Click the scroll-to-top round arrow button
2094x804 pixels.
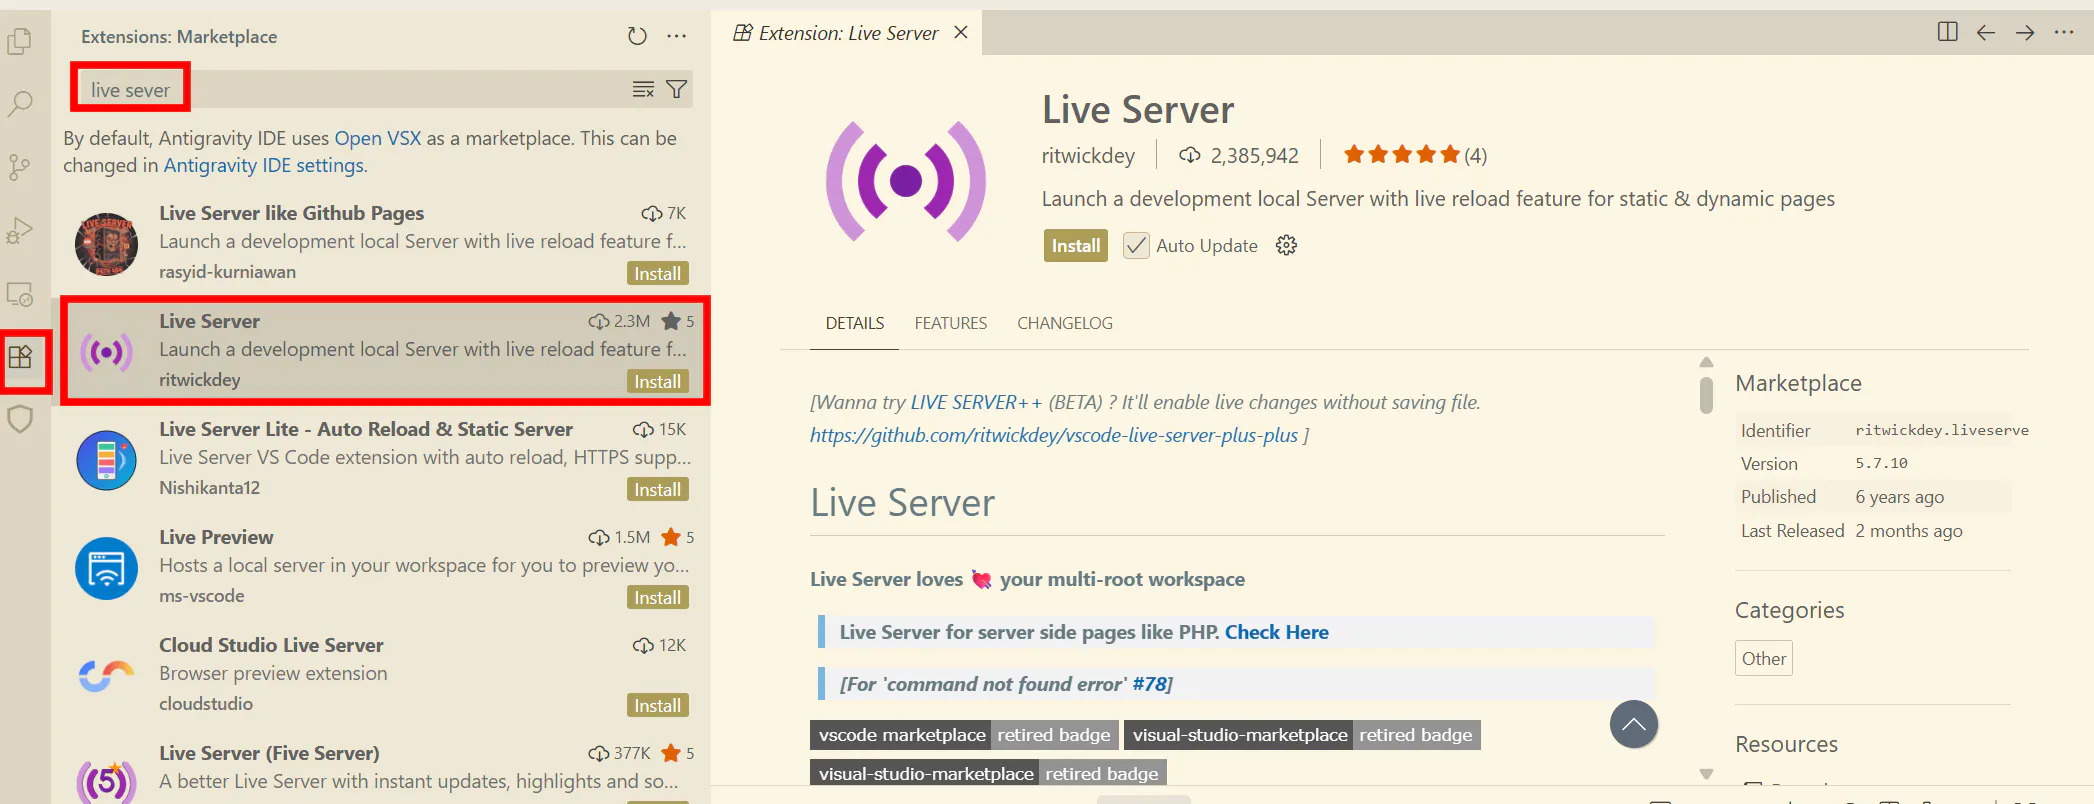[1634, 725]
